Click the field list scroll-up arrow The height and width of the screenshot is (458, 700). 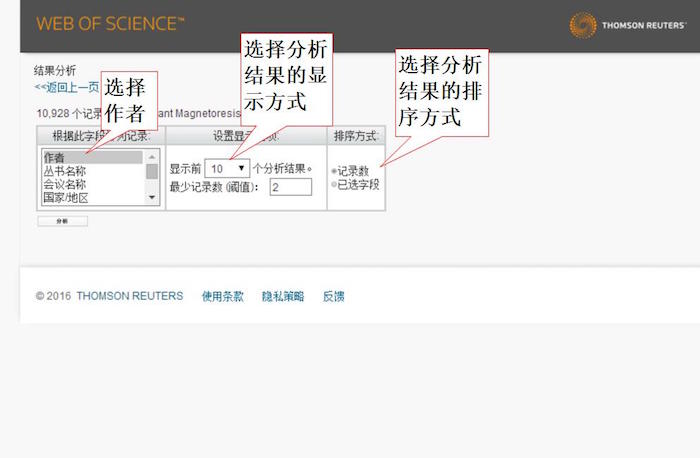(x=152, y=157)
